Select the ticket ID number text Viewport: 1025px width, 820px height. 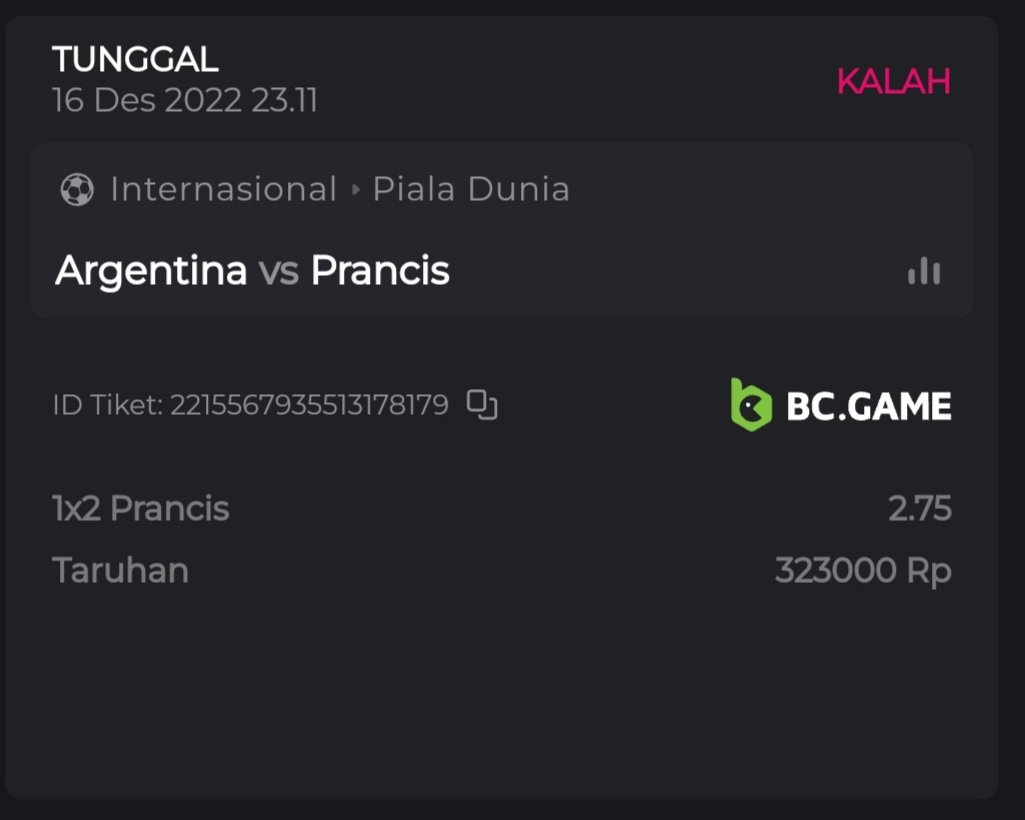point(309,405)
